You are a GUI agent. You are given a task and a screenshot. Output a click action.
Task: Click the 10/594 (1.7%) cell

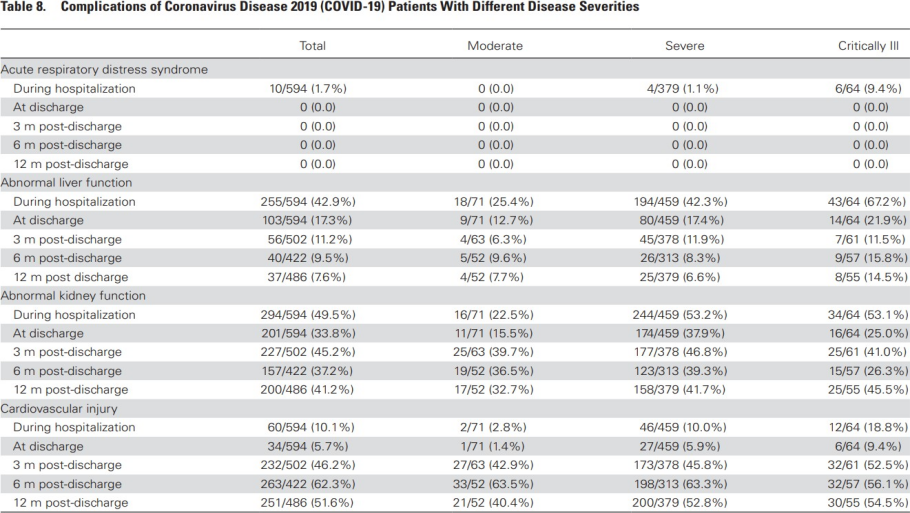tap(308, 89)
